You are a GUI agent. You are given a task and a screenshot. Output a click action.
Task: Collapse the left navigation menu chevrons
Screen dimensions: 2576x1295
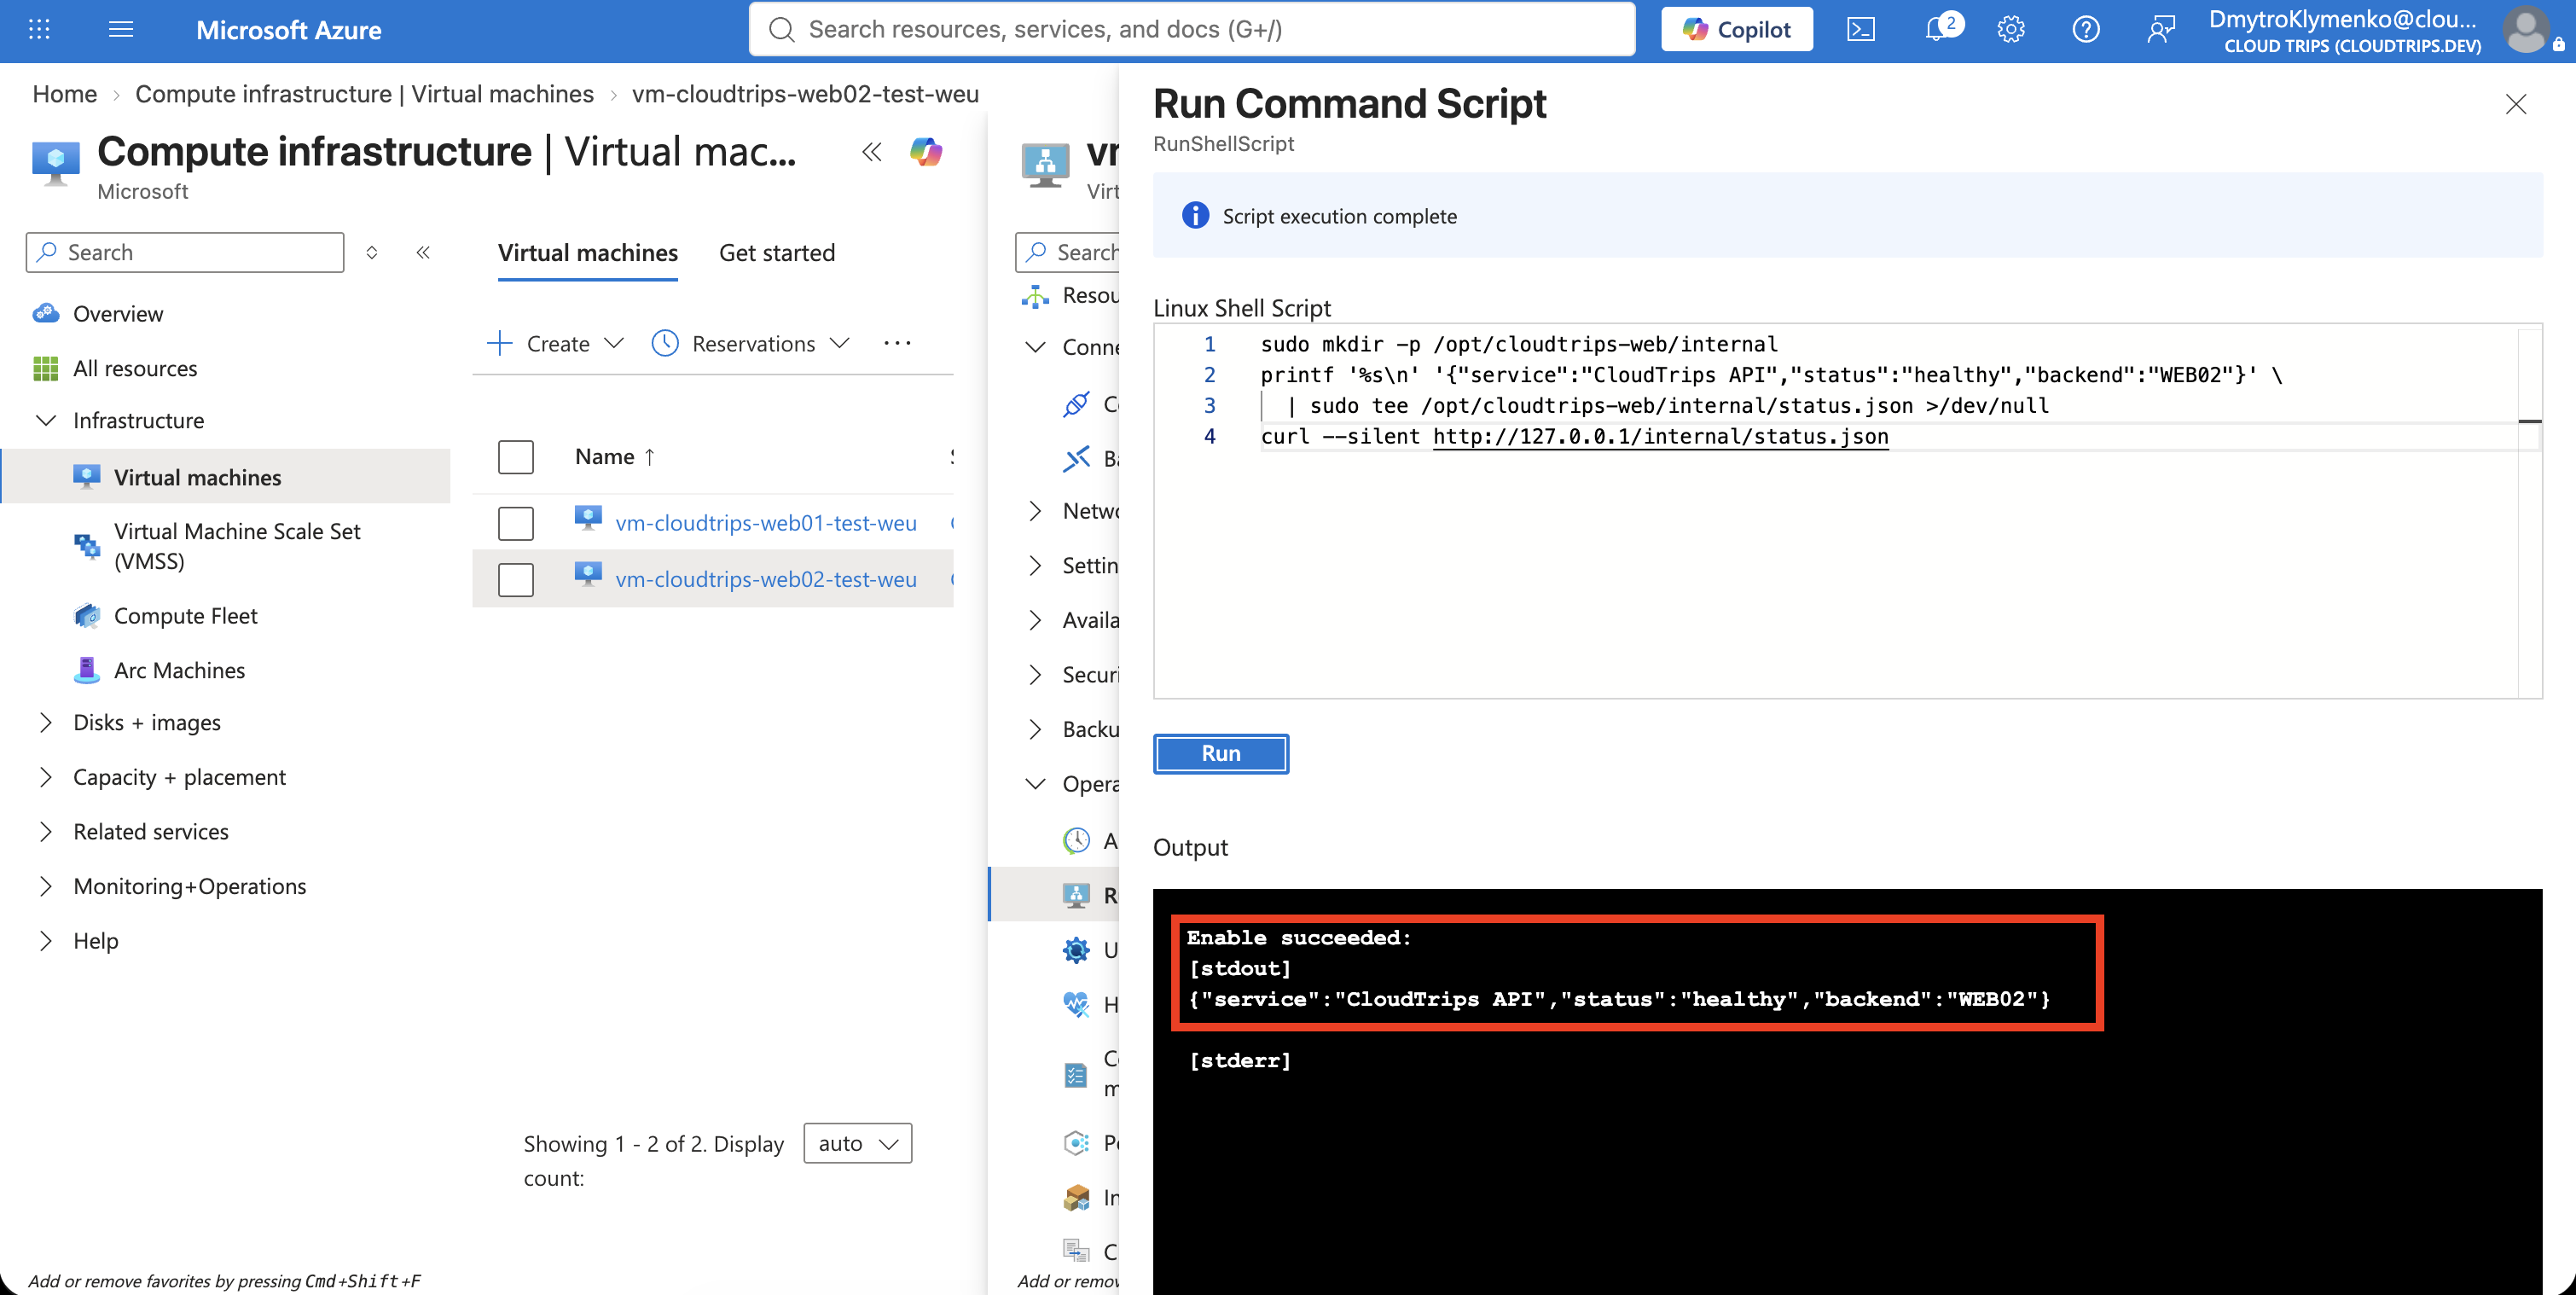pyautogui.click(x=423, y=252)
